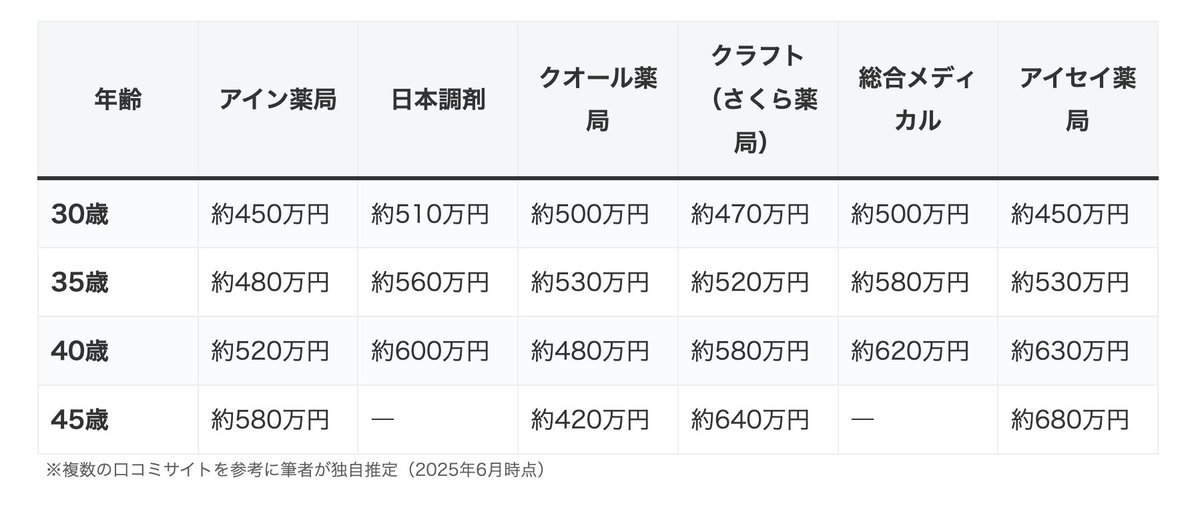Click the 総合メディカル column header
Screen dimensions: 1200x514
[x=917, y=100]
